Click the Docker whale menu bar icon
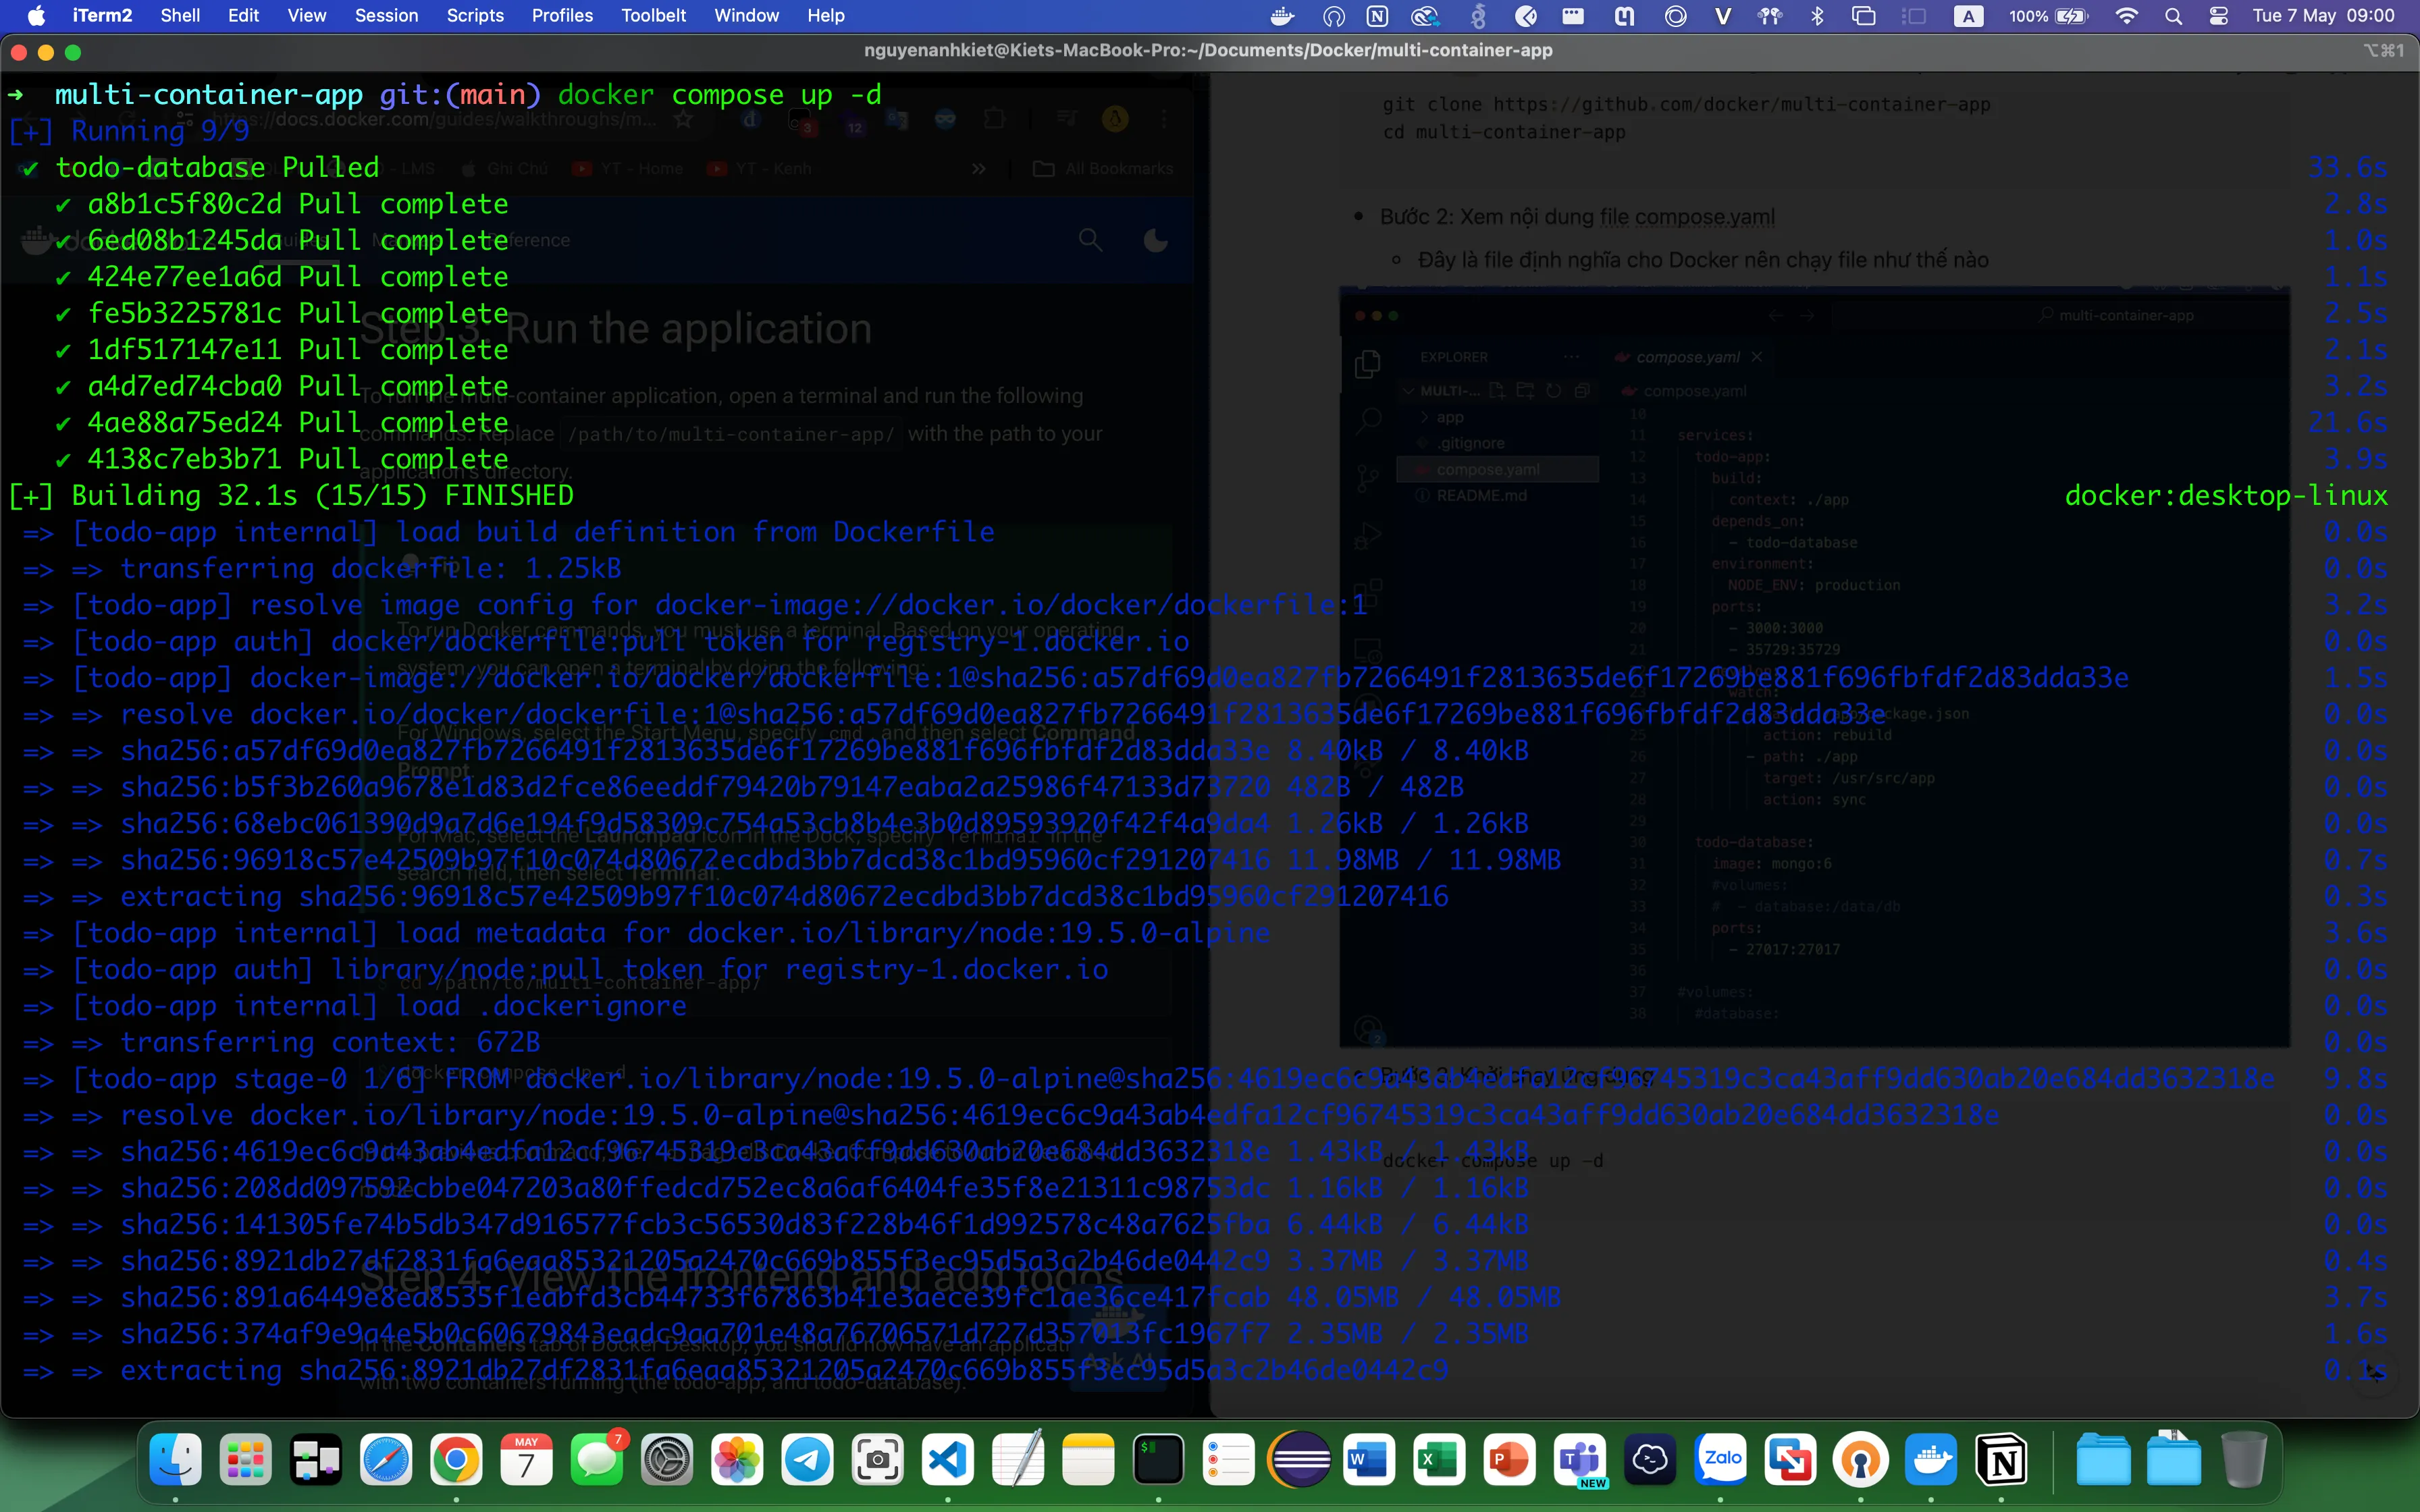This screenshot has height=1512, width=2420. pos(1282,16)
